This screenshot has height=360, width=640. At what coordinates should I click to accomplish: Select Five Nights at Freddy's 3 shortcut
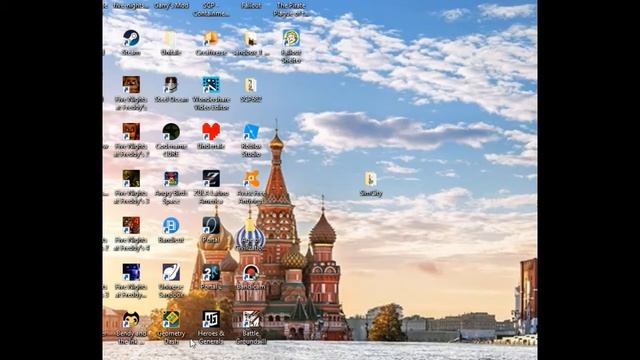tap(131, 179)
